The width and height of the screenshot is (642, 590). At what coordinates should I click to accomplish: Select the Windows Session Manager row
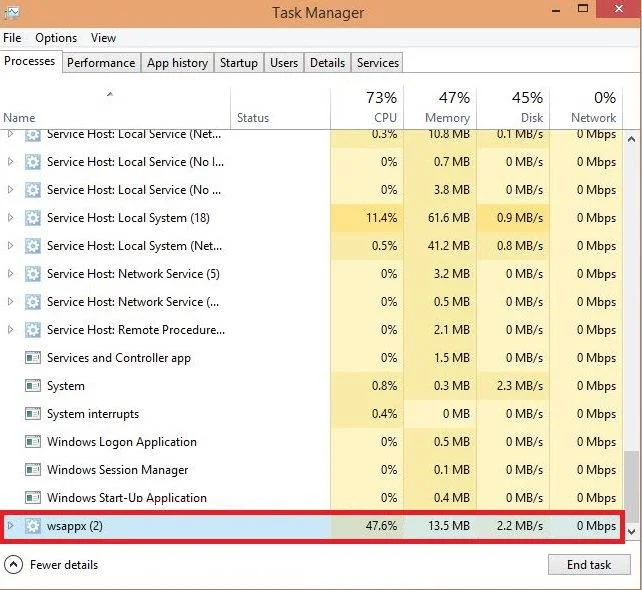[311, 470]
